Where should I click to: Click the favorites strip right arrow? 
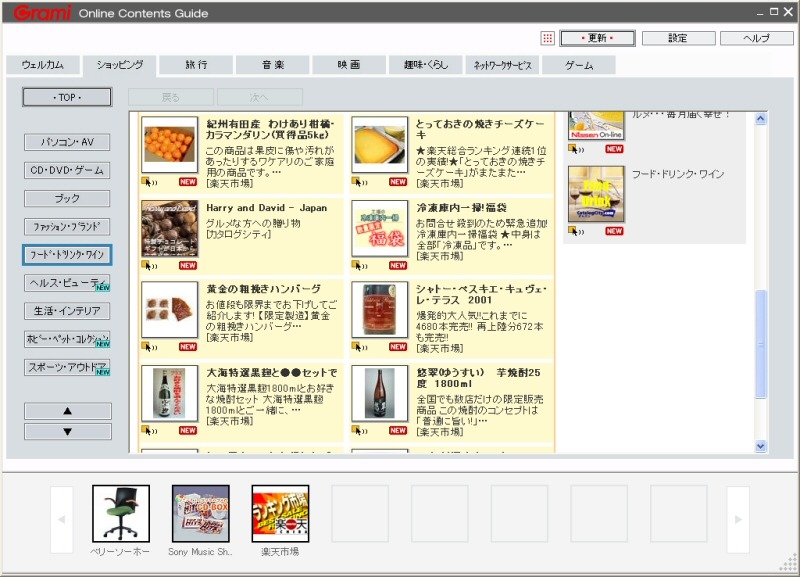coord(738,519)
